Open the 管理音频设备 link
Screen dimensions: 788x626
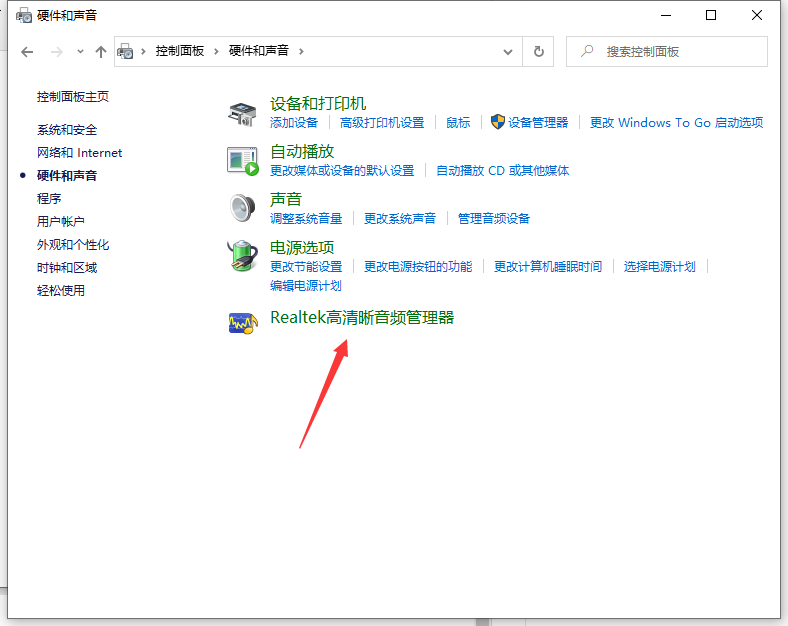coord(494,218)
